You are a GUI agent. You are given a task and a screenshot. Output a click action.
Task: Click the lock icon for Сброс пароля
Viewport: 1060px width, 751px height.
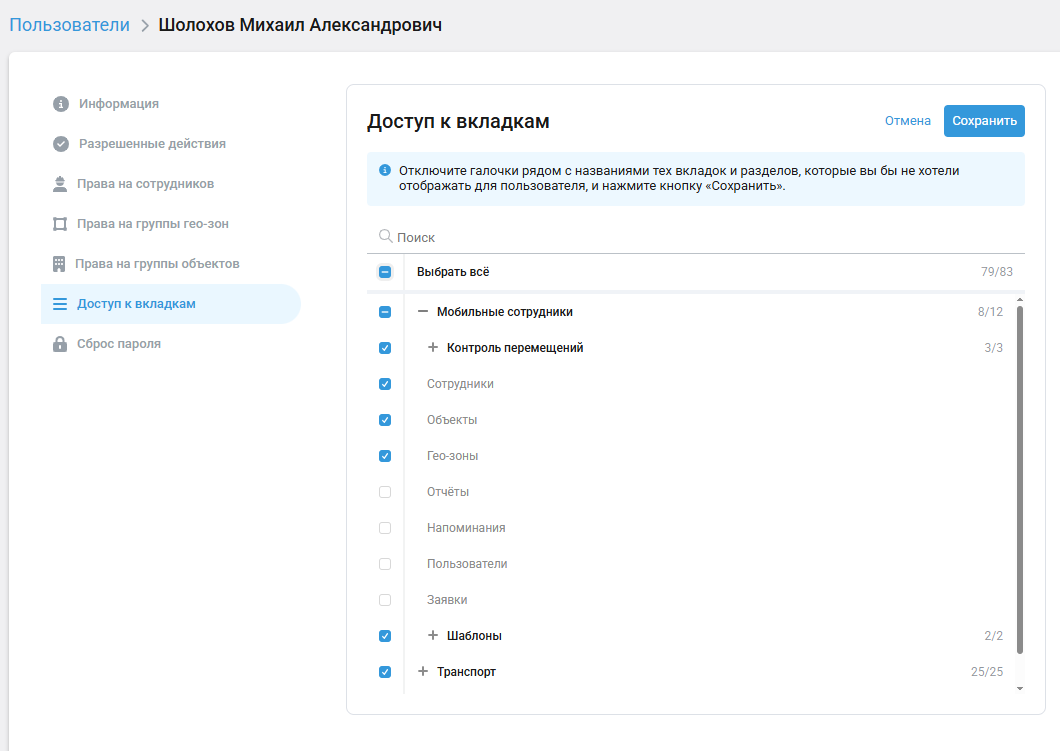pyautogui.click(x=60, y=344)
